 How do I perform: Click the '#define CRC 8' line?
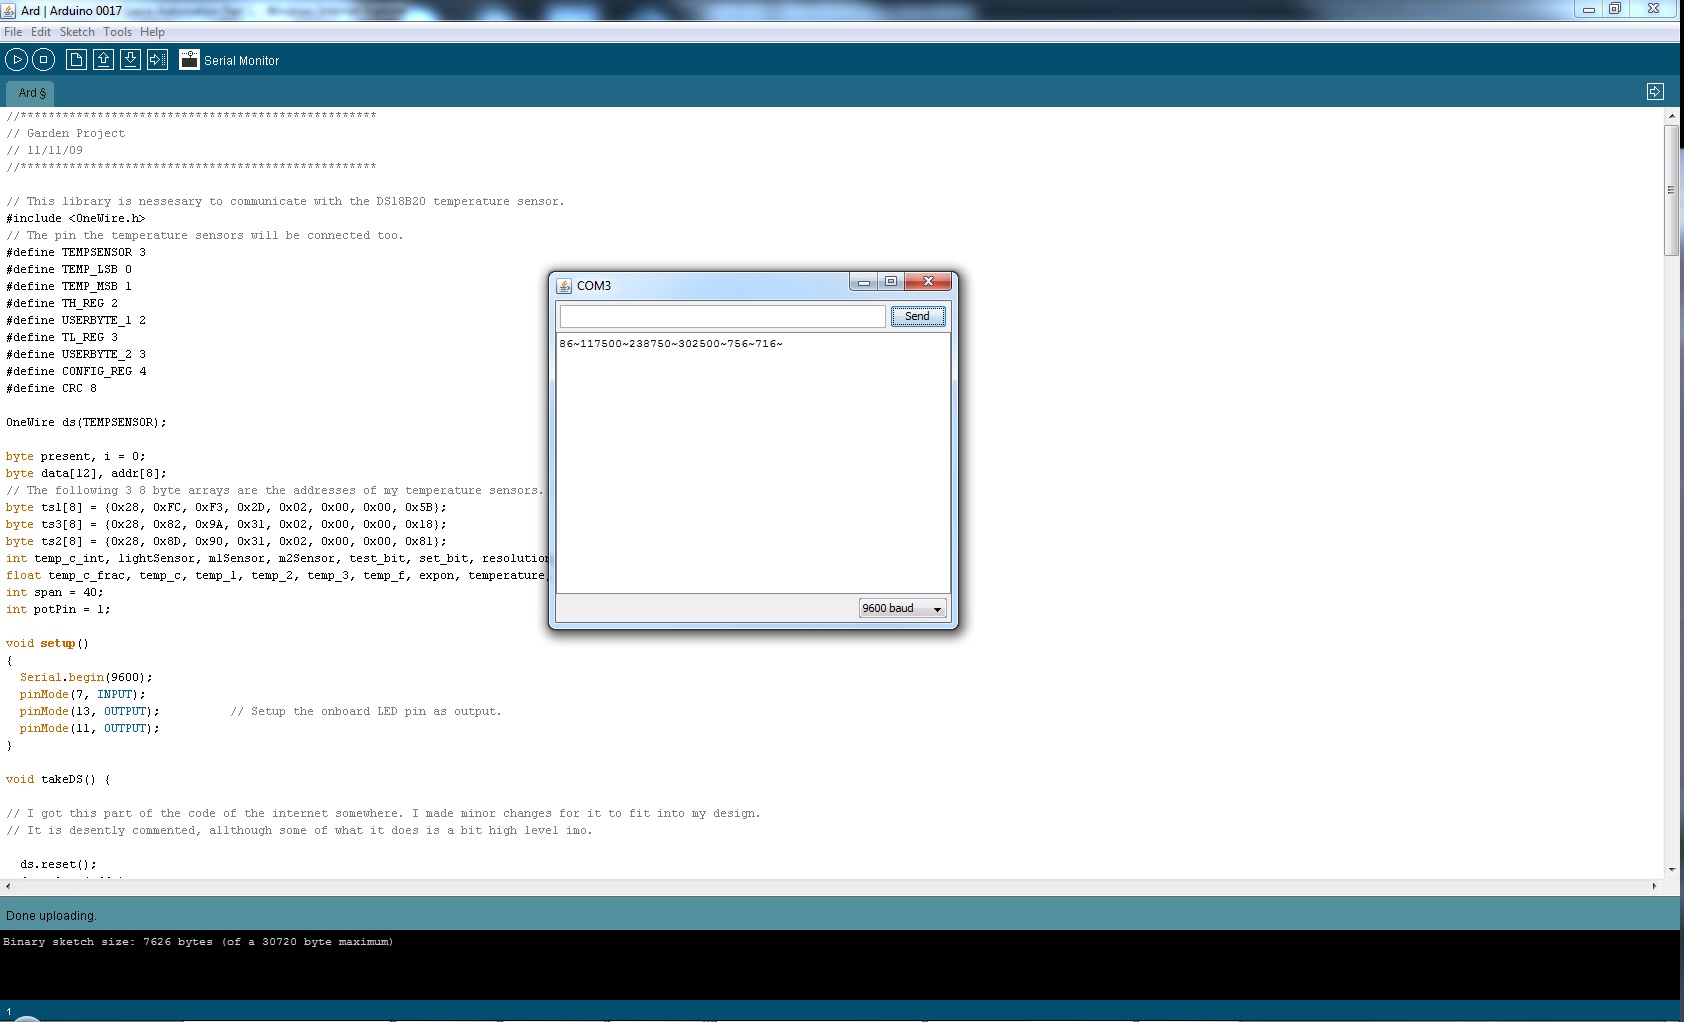coord(51,388)
